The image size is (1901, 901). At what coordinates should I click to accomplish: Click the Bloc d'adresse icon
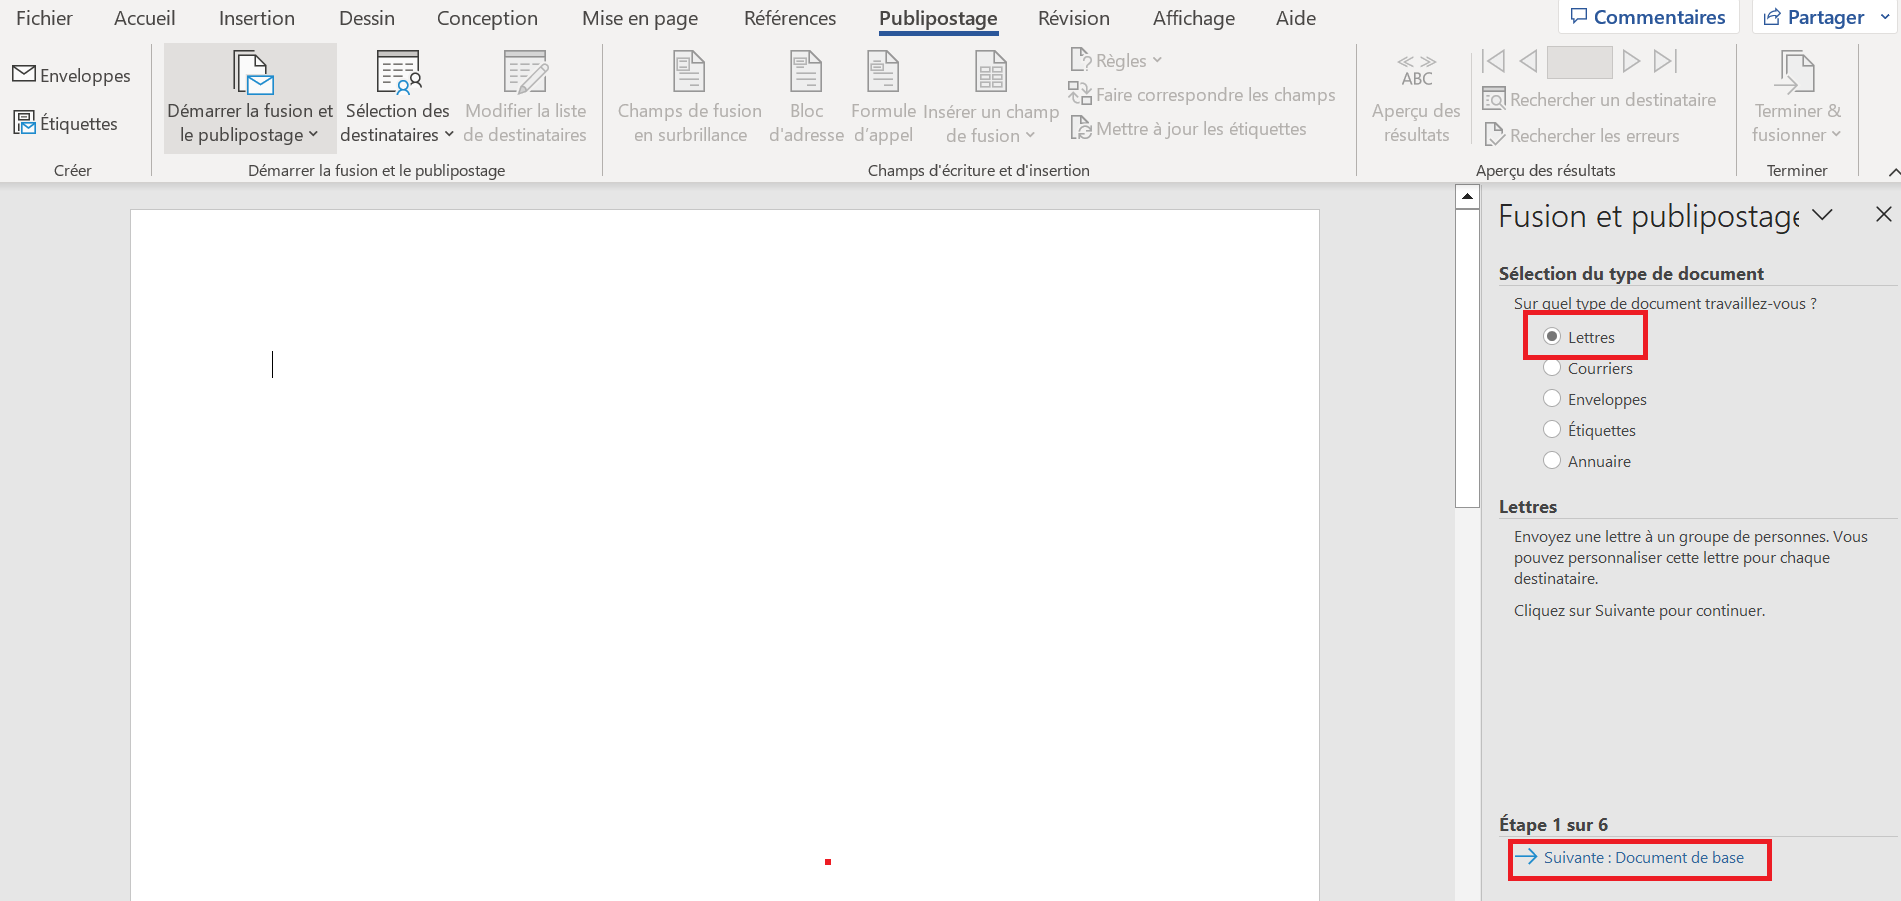pyautogui.click(x=806, y=73)
